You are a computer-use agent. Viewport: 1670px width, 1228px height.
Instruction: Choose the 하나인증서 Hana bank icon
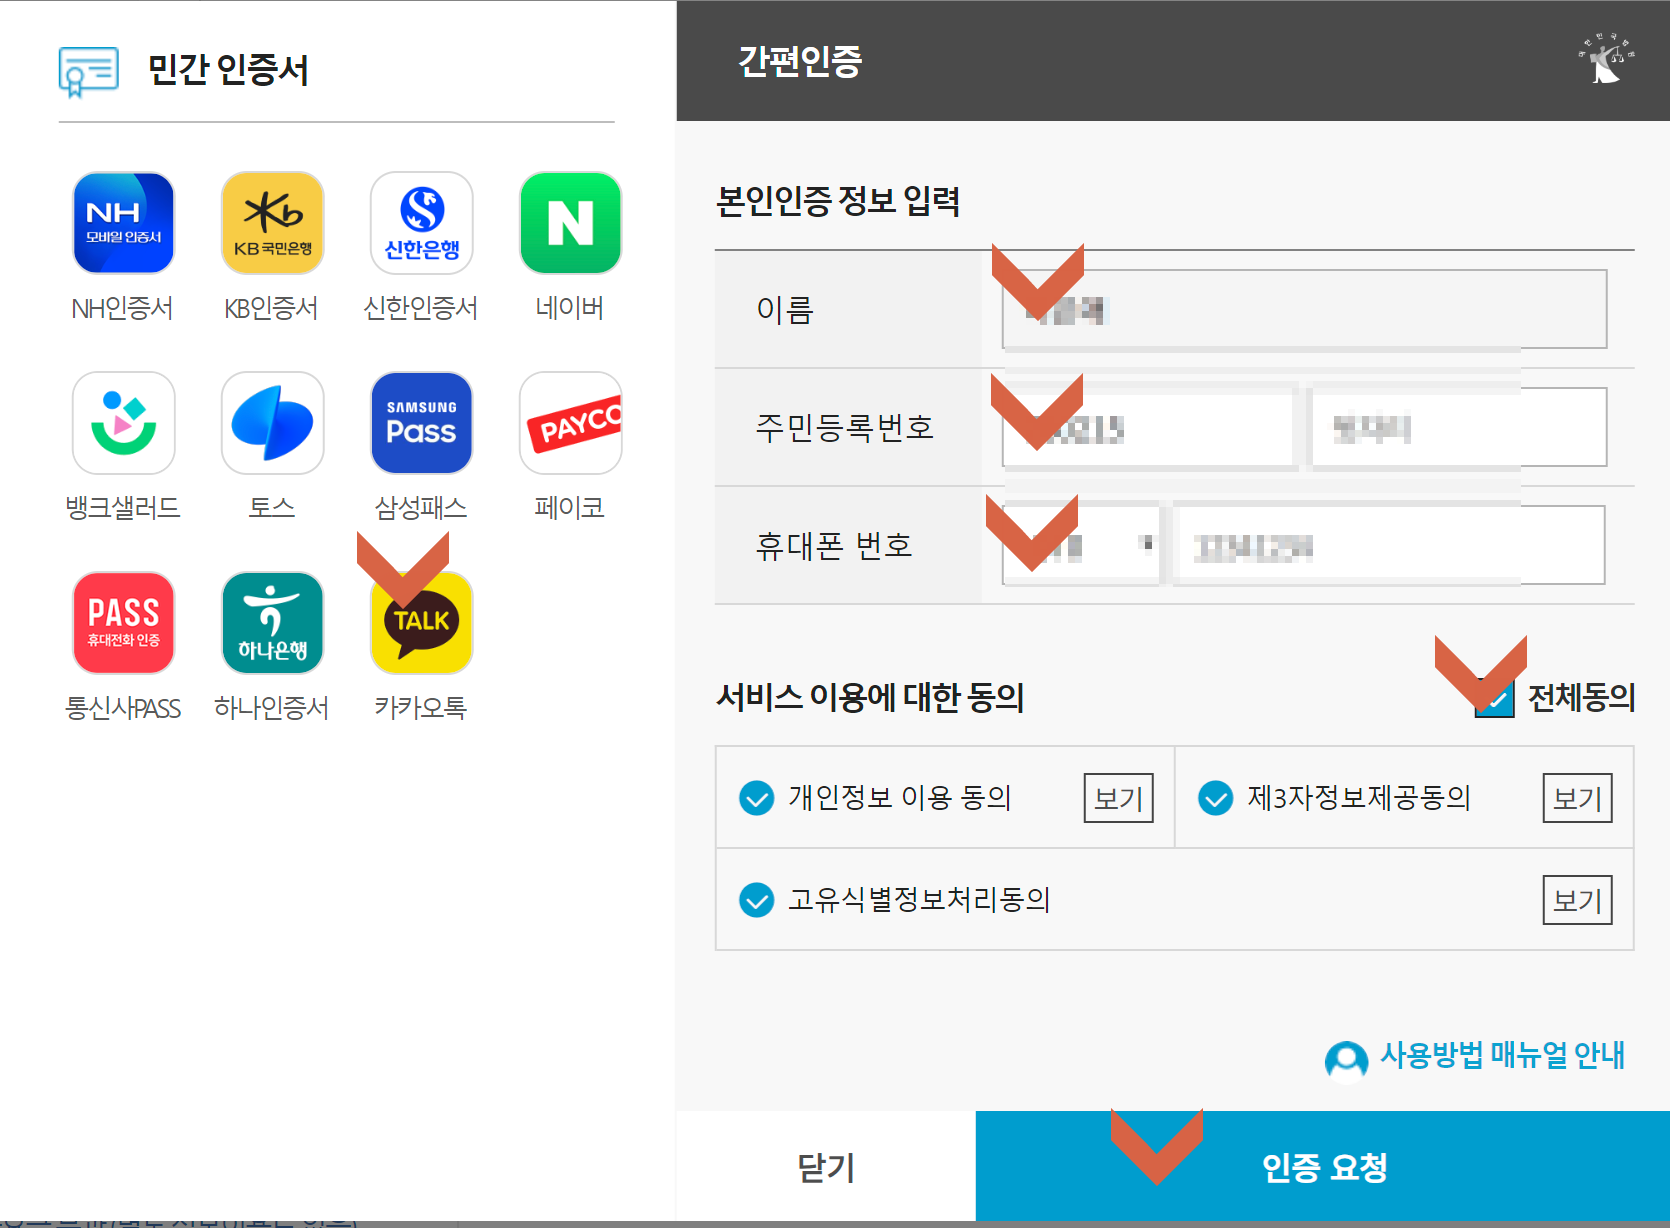coord(272,623)
